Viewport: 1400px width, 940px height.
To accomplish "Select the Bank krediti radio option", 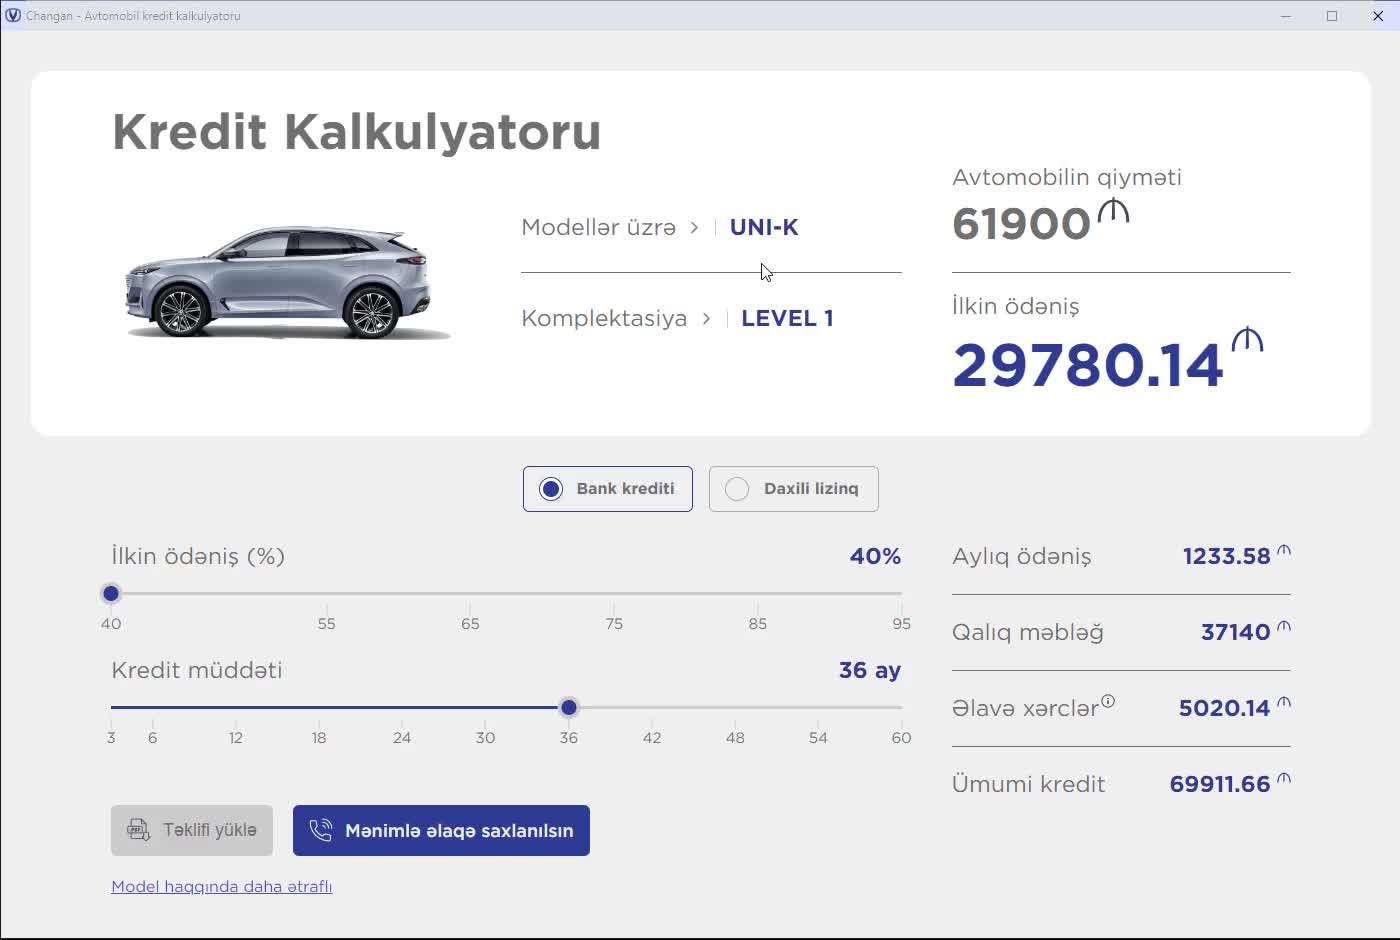I will tap(607, 489).
